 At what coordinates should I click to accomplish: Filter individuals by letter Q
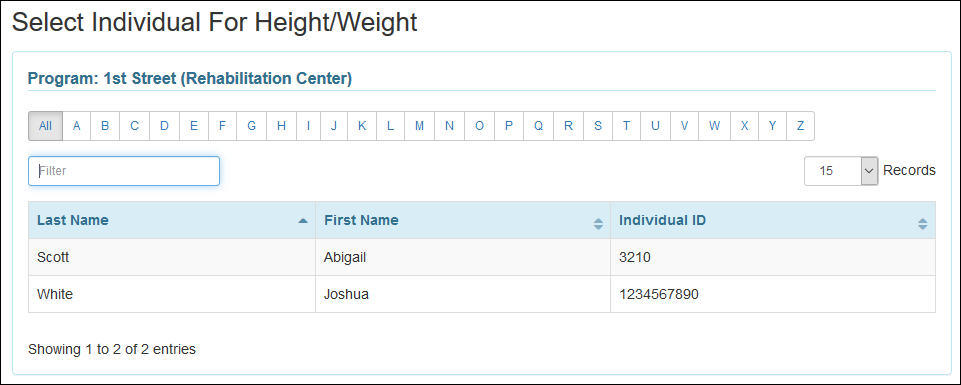click(538, 126)
